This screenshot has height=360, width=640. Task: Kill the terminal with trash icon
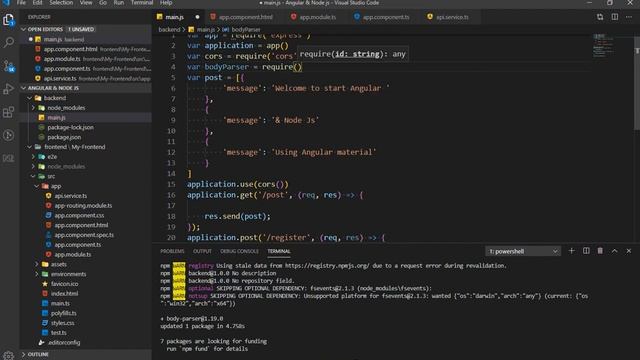(600, 251)
